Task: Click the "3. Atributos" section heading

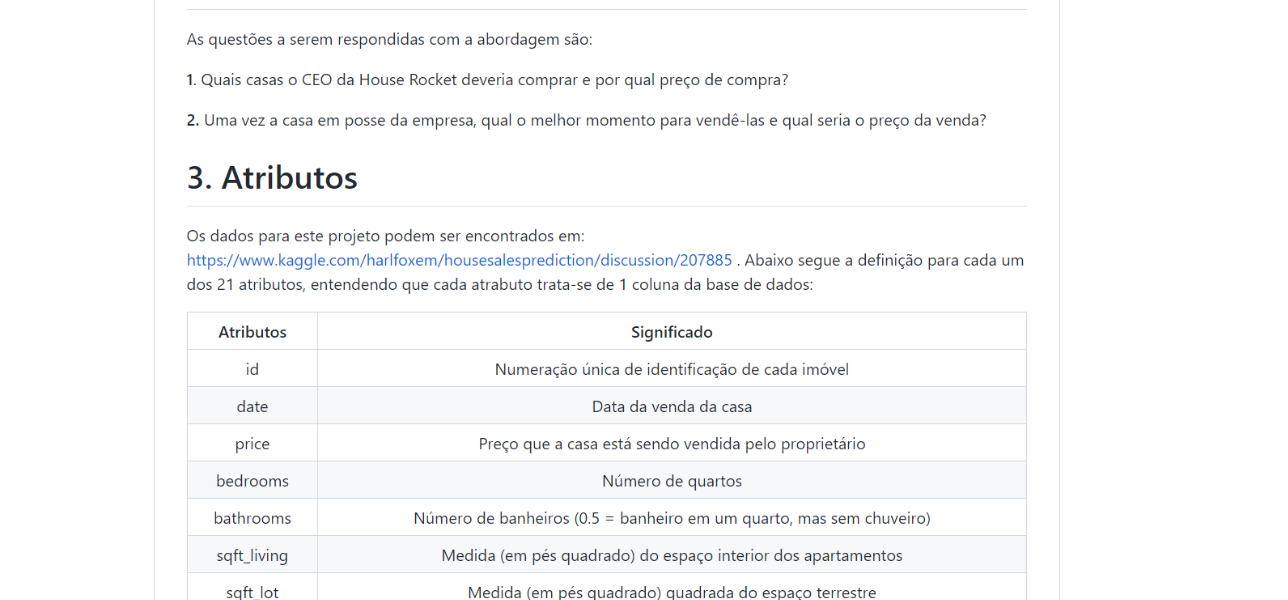Action: point(272,178)
